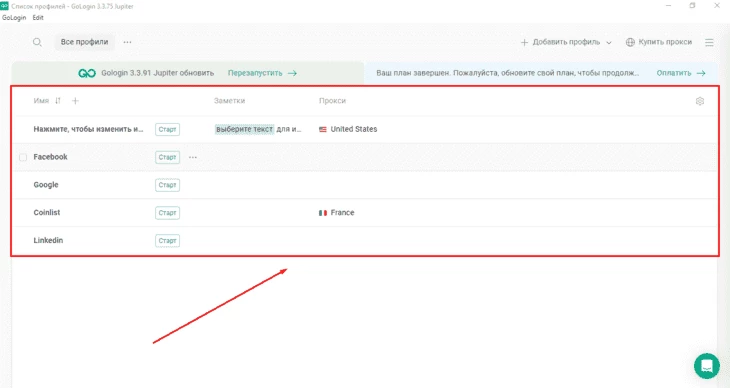Minimize the GoLogin window
The image size is (730, 388).
(x=669, y=6)
